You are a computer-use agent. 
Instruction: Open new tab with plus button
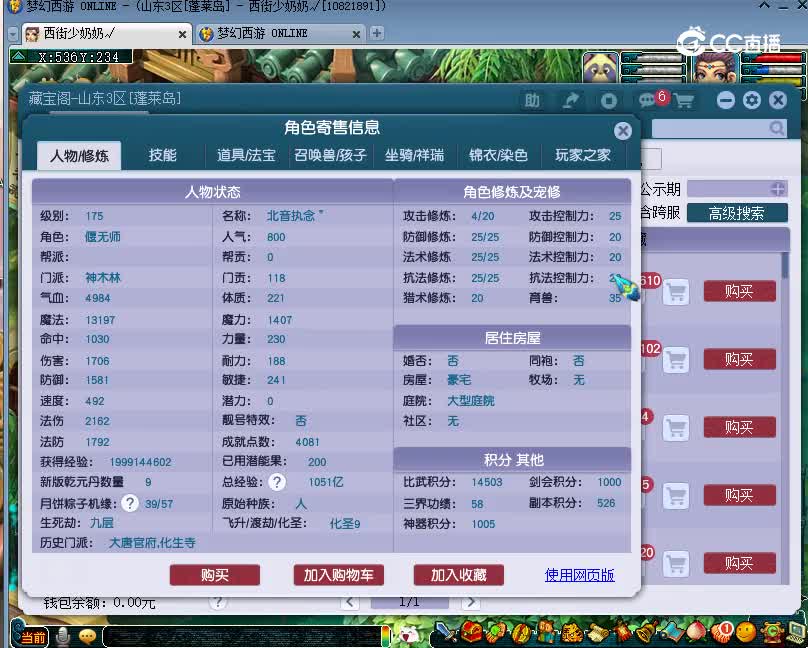click(377, 33)
